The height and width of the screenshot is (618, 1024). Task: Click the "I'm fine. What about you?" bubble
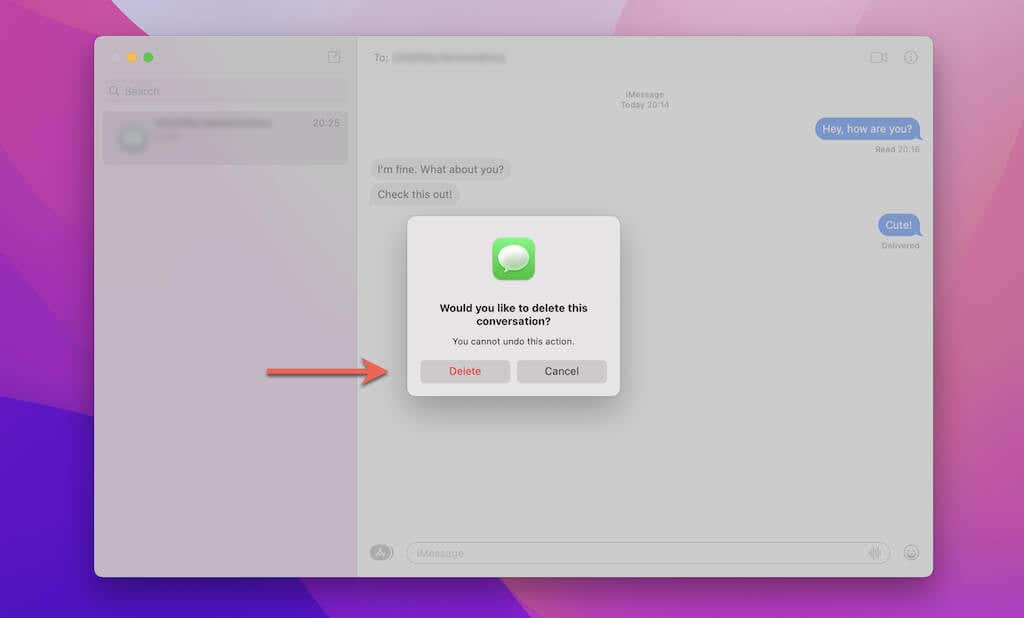coord(441,169)
